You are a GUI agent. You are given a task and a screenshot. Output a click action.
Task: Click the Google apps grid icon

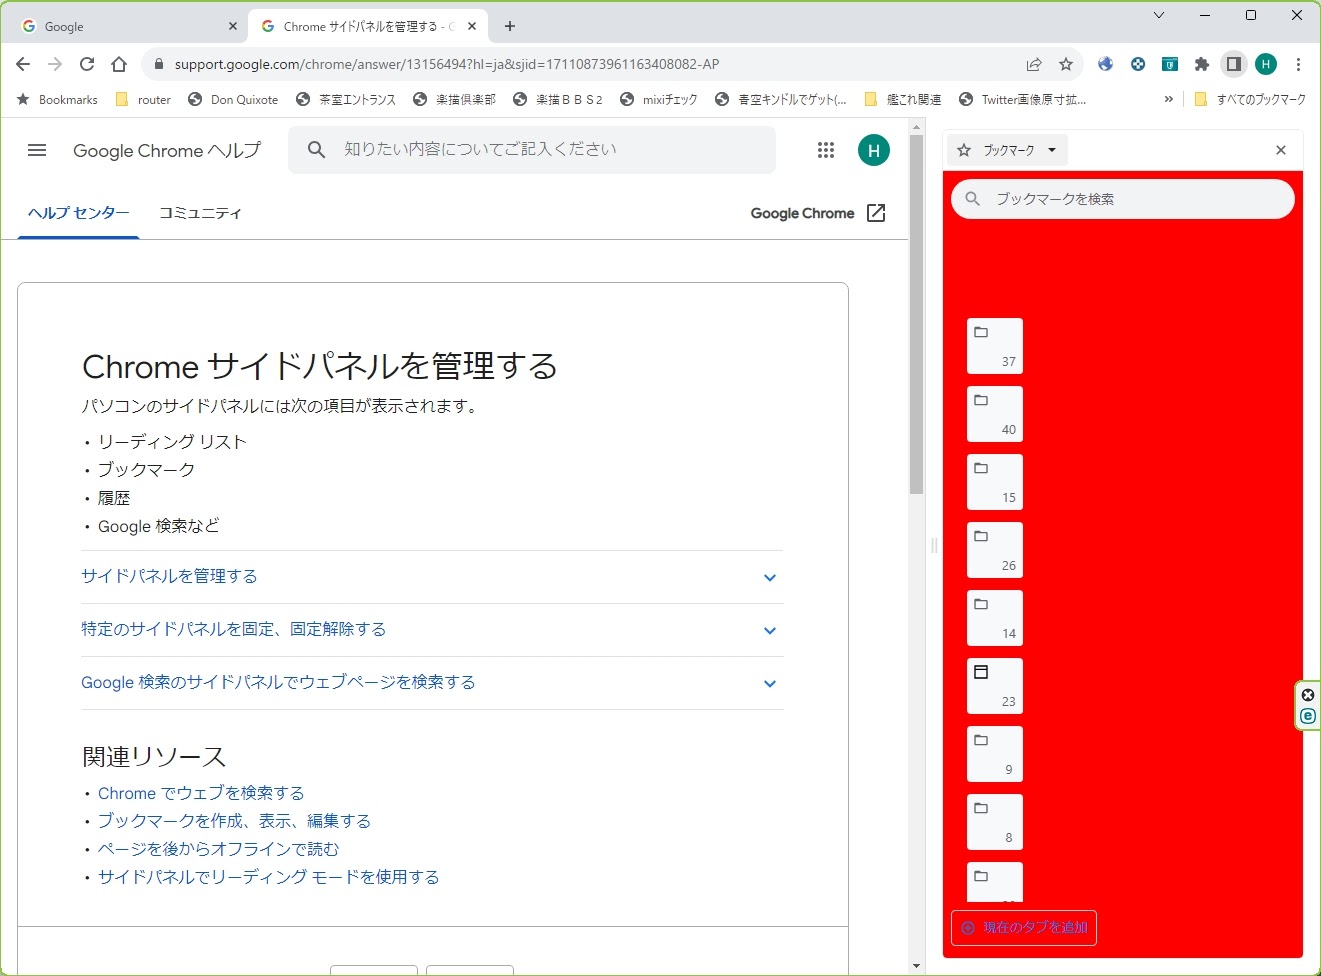[x=825, y=150]
